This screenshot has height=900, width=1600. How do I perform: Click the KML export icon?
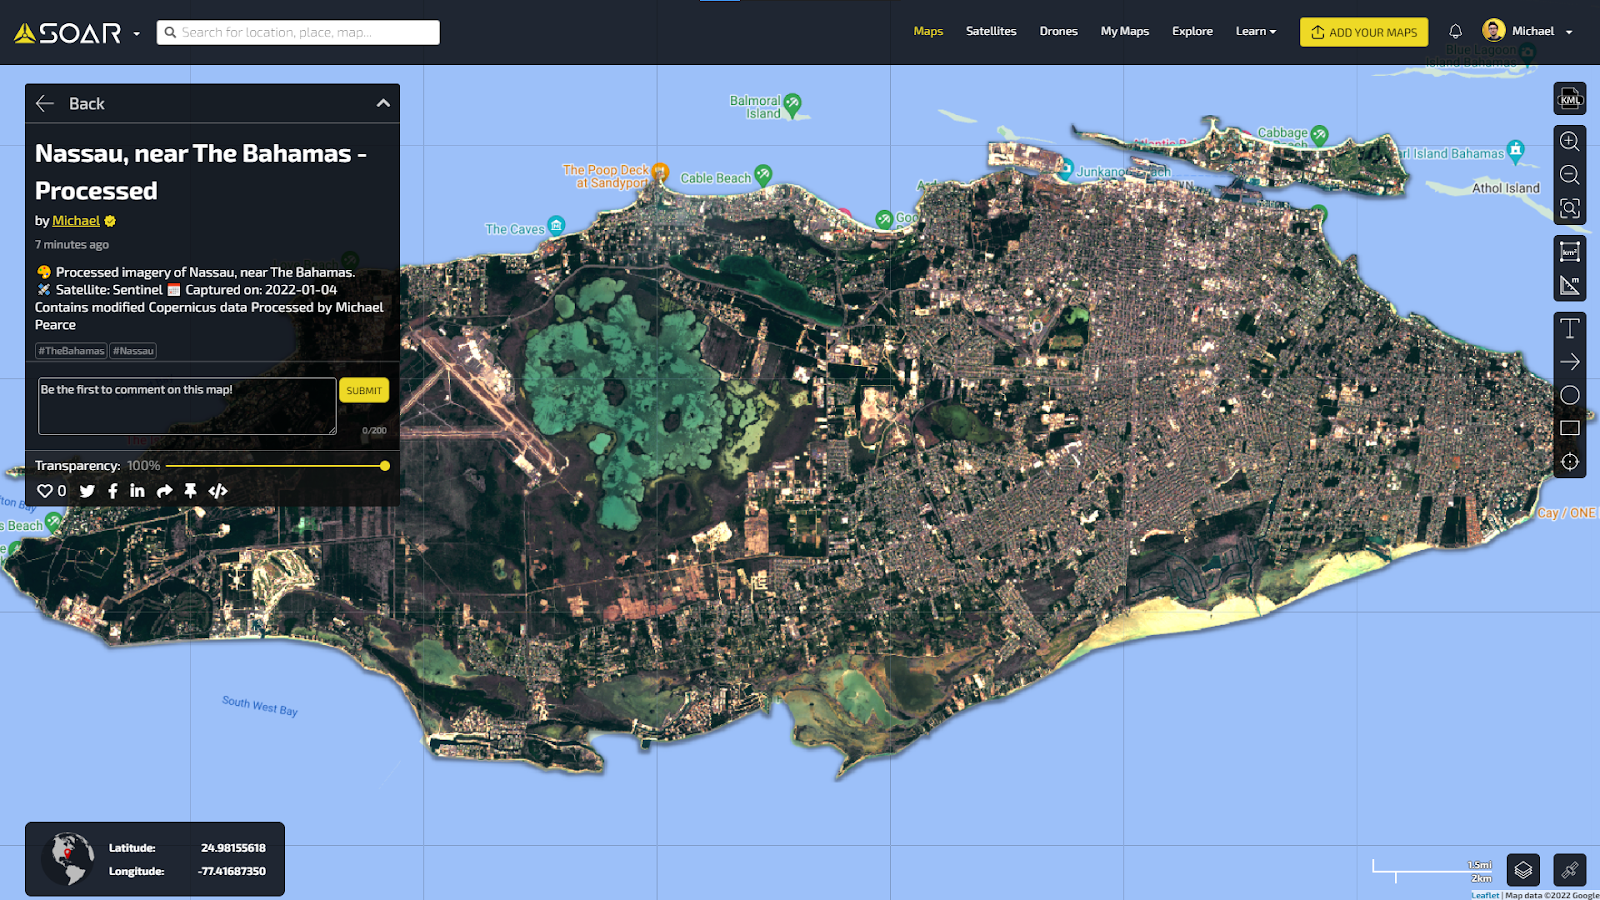tap(1569, 99)
